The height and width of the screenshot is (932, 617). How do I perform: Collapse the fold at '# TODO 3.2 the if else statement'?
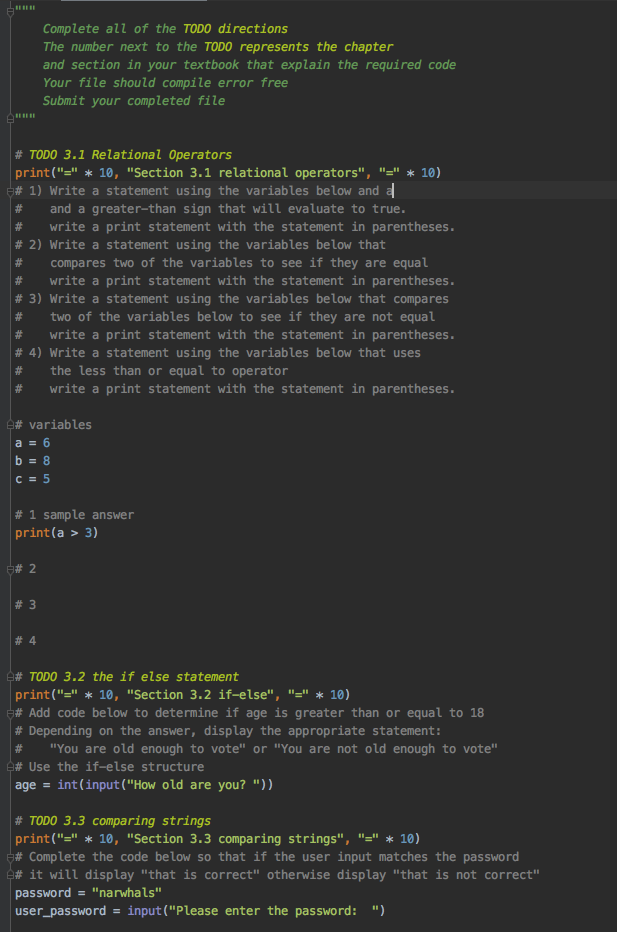click(x=10, y=677)
